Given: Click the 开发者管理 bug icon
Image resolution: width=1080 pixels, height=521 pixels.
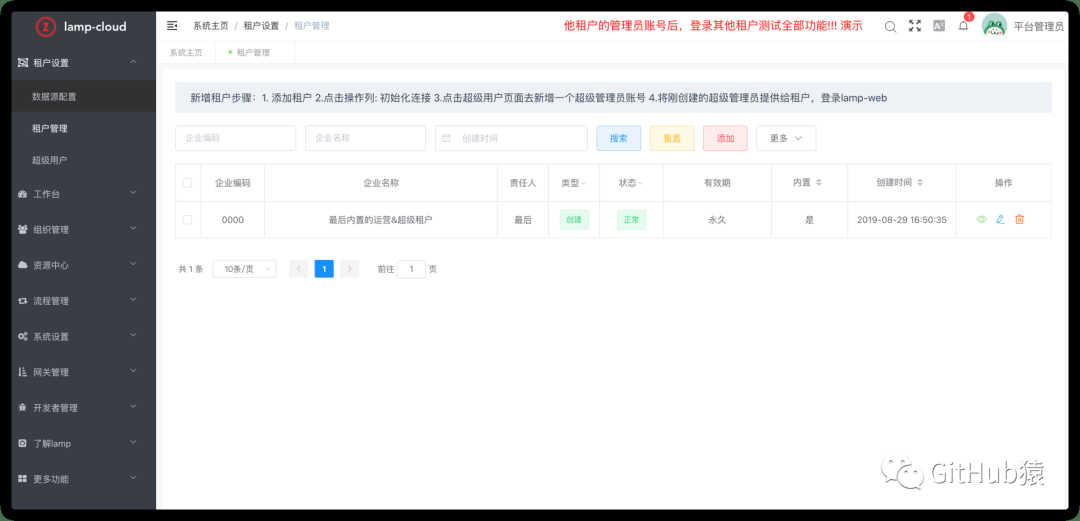Looking at the screenshot, I should pos(23,408).
